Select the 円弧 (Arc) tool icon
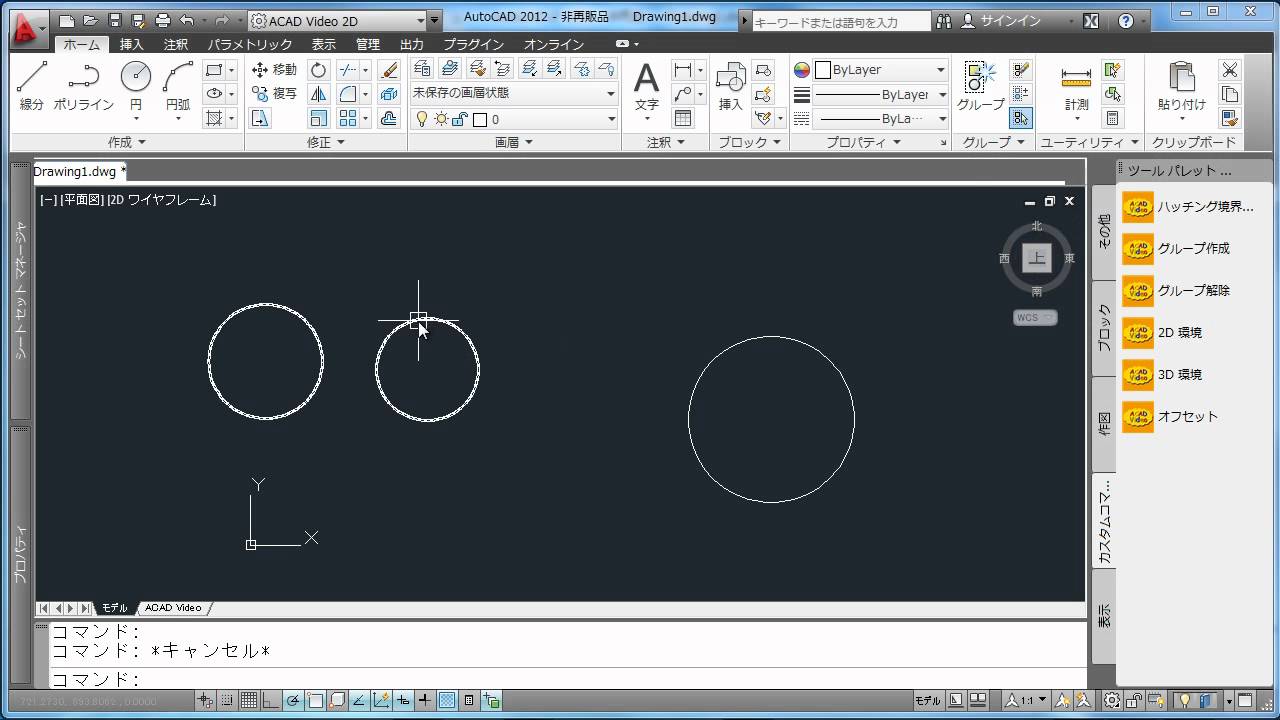The height and width of the screenshot is (720, 1280). tap(178, 77)
